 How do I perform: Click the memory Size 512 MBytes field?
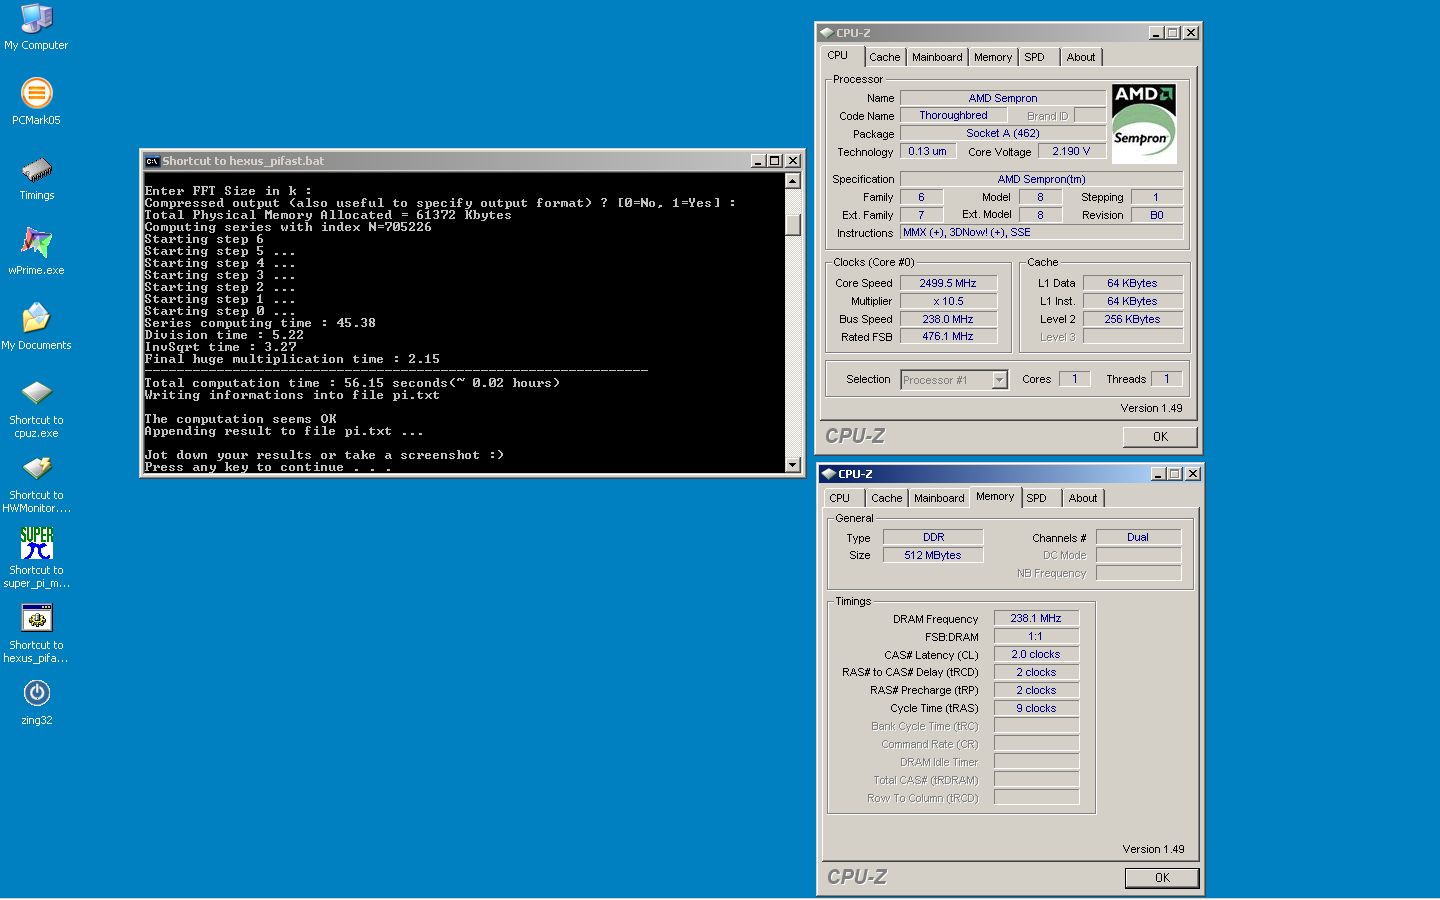[933, 555]
